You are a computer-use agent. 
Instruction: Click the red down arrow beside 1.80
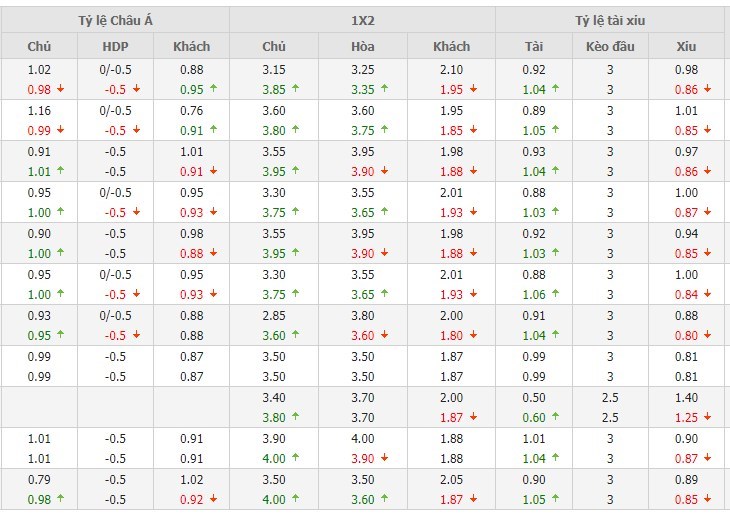pos(472,335)
